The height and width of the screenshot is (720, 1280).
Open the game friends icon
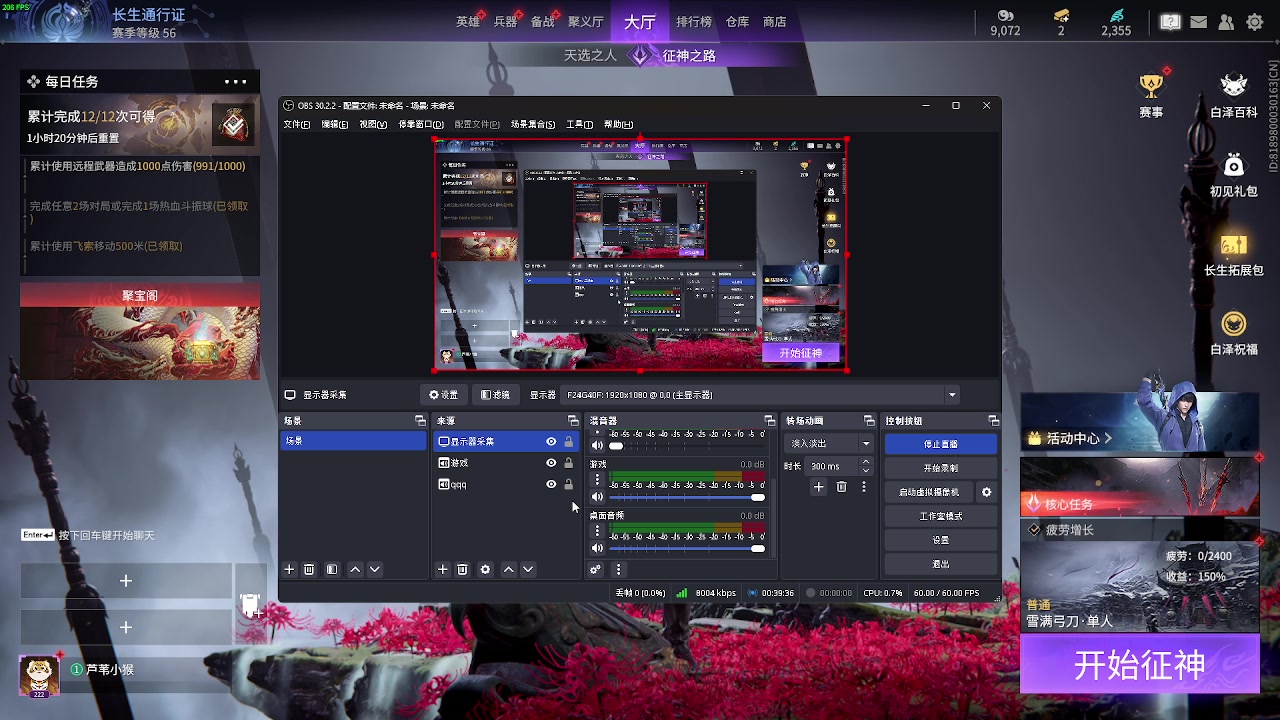1226,22
